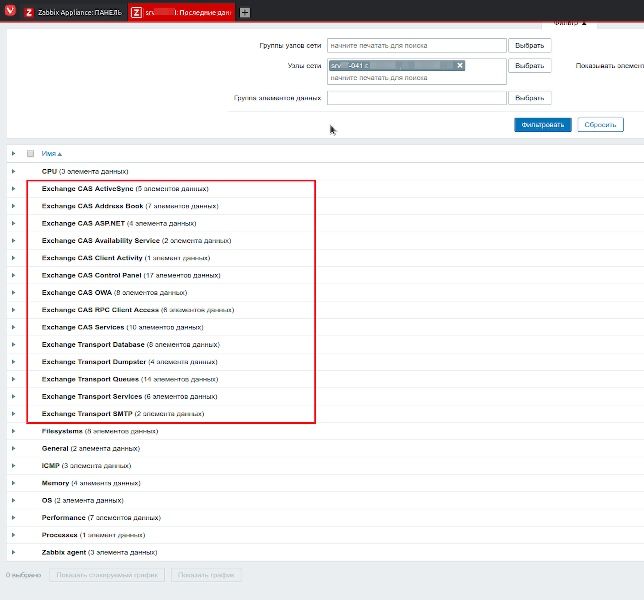
Task: Click the stacked graph button at the bottom
Action: 107,575
